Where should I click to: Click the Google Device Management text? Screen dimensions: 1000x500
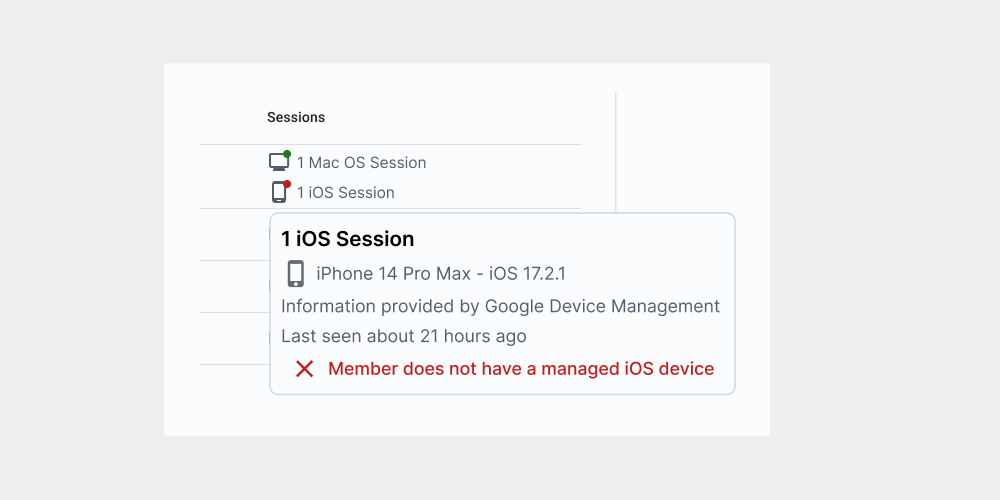602,306
